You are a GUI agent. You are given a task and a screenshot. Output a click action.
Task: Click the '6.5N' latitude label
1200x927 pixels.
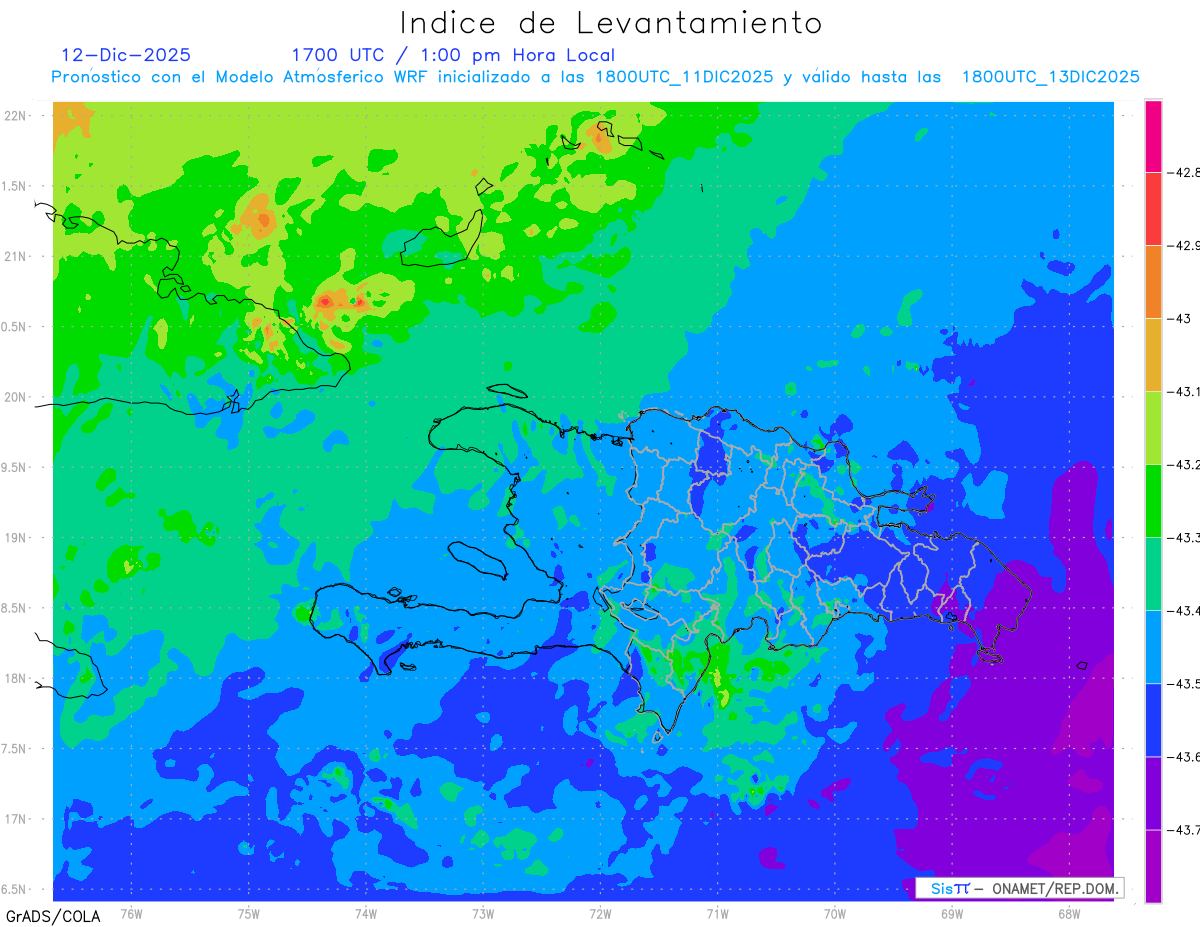click(x=15, y=889)
